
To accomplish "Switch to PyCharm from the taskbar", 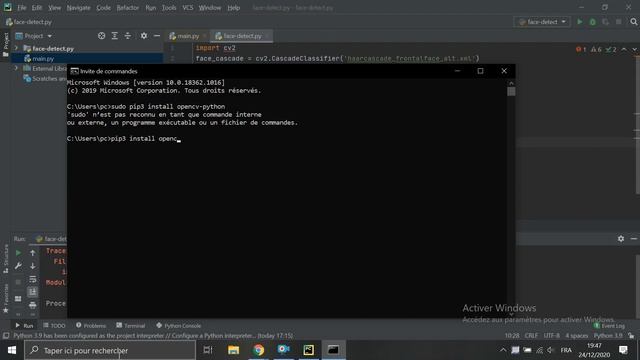I will click(x=309, y=350).
